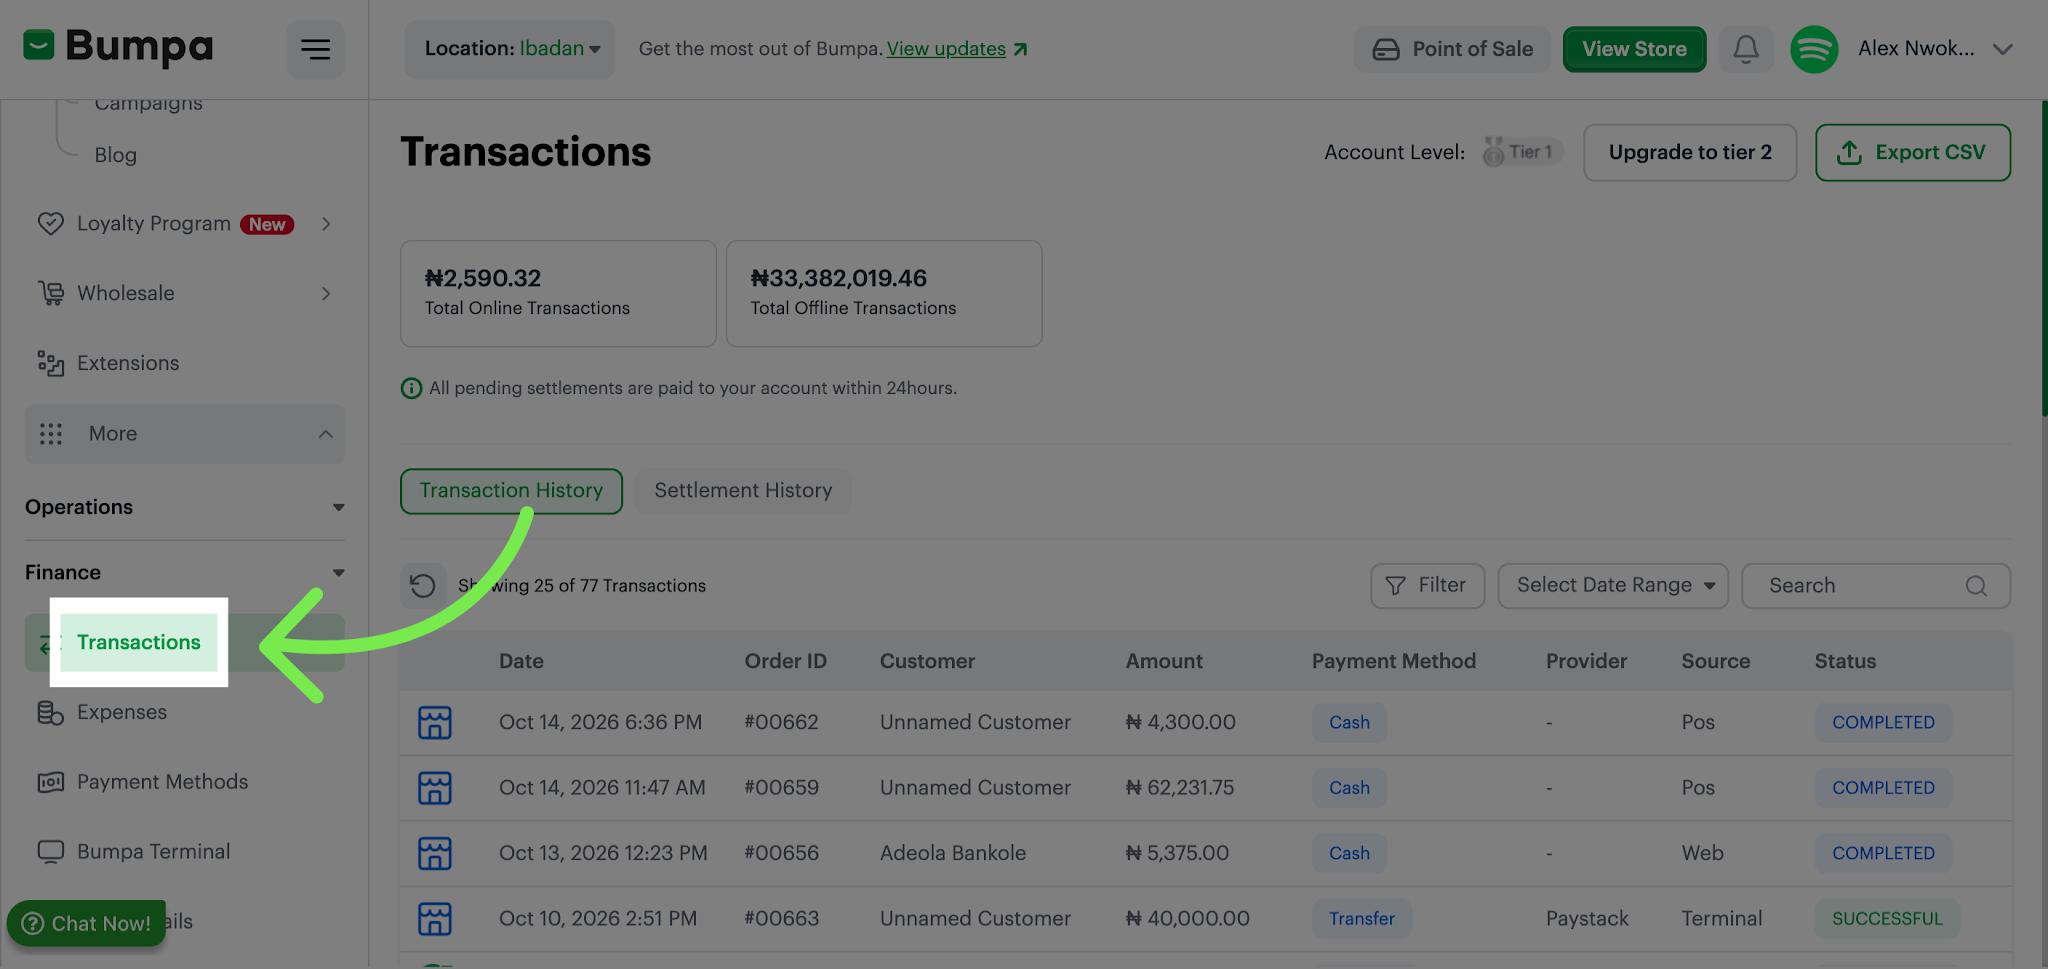Screen dimensions: 2048x969
Task: Expand the user account menu chevron
Action: pyautogui.click(x=2002, y=49)
